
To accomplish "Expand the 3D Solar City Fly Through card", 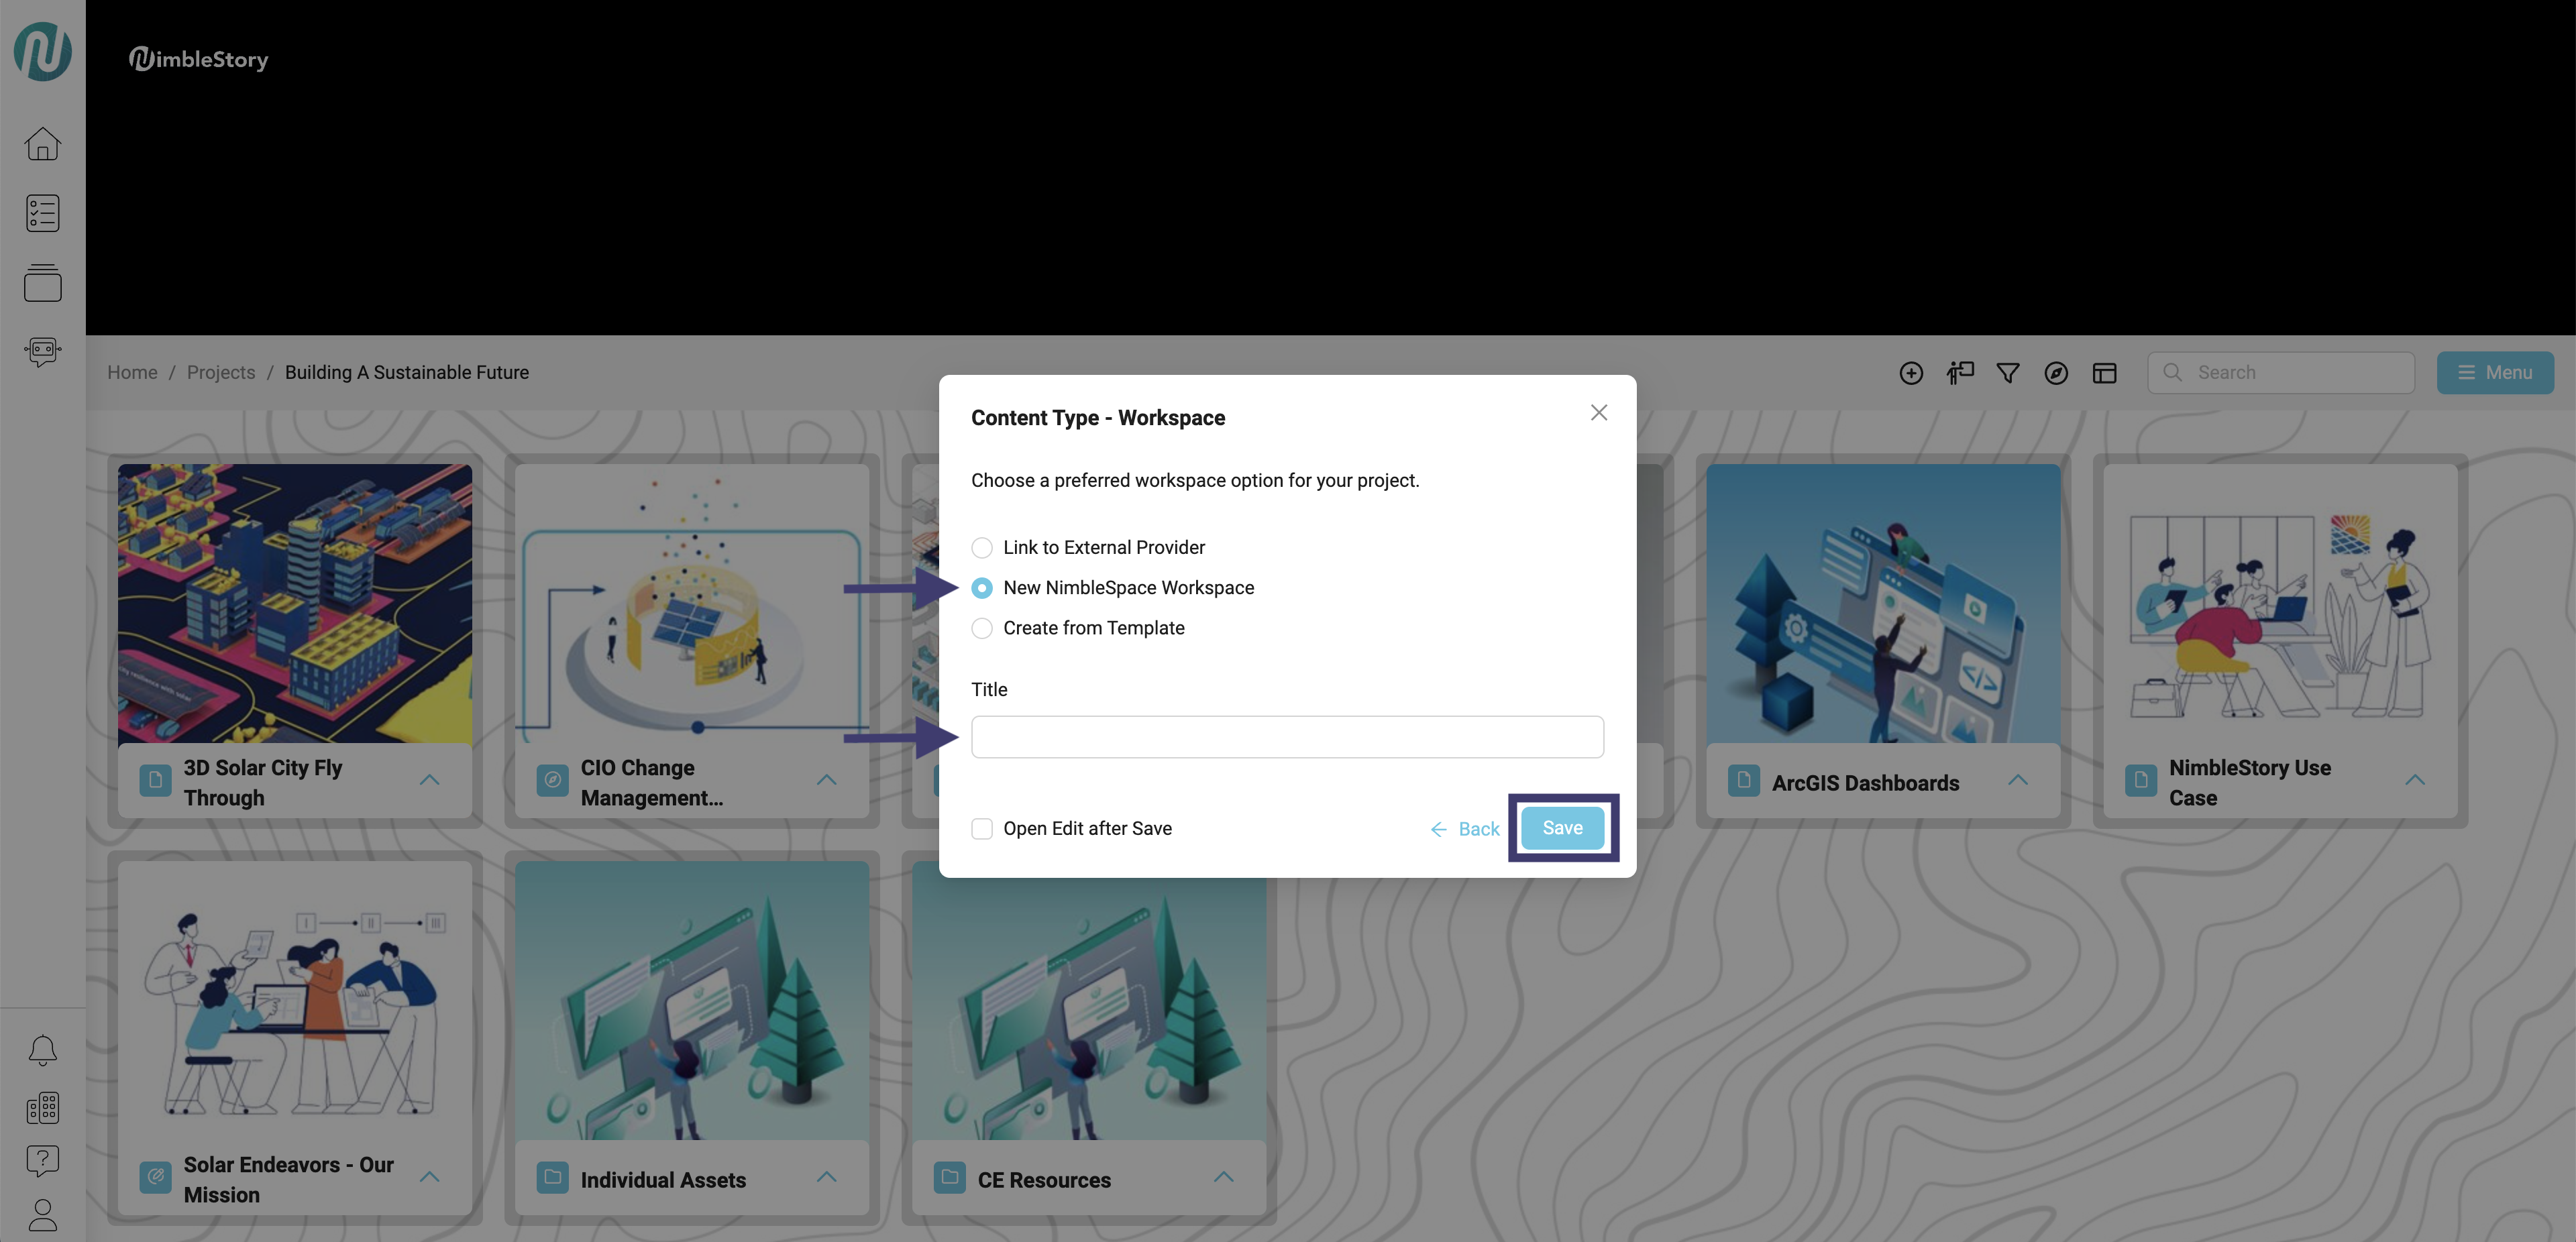I will pyautogui.click(x=429, y=780).
